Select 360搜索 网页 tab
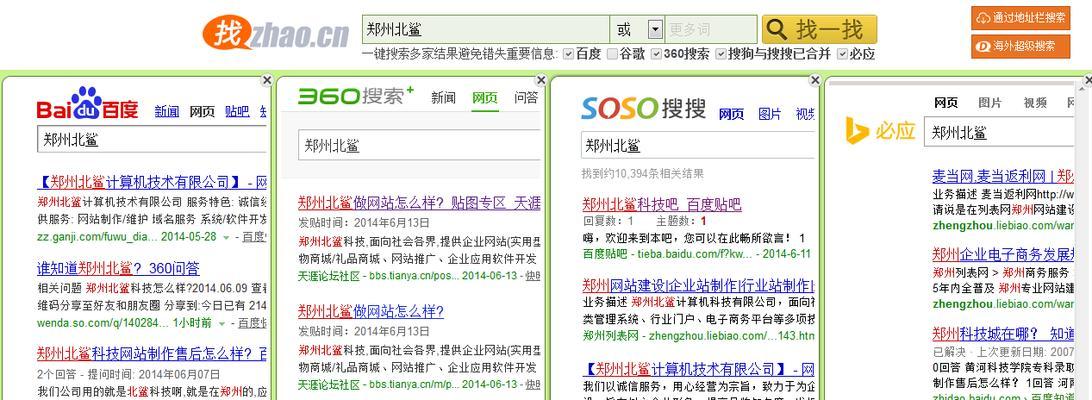This screenshot has height=400, width=1092. [485, 98]
